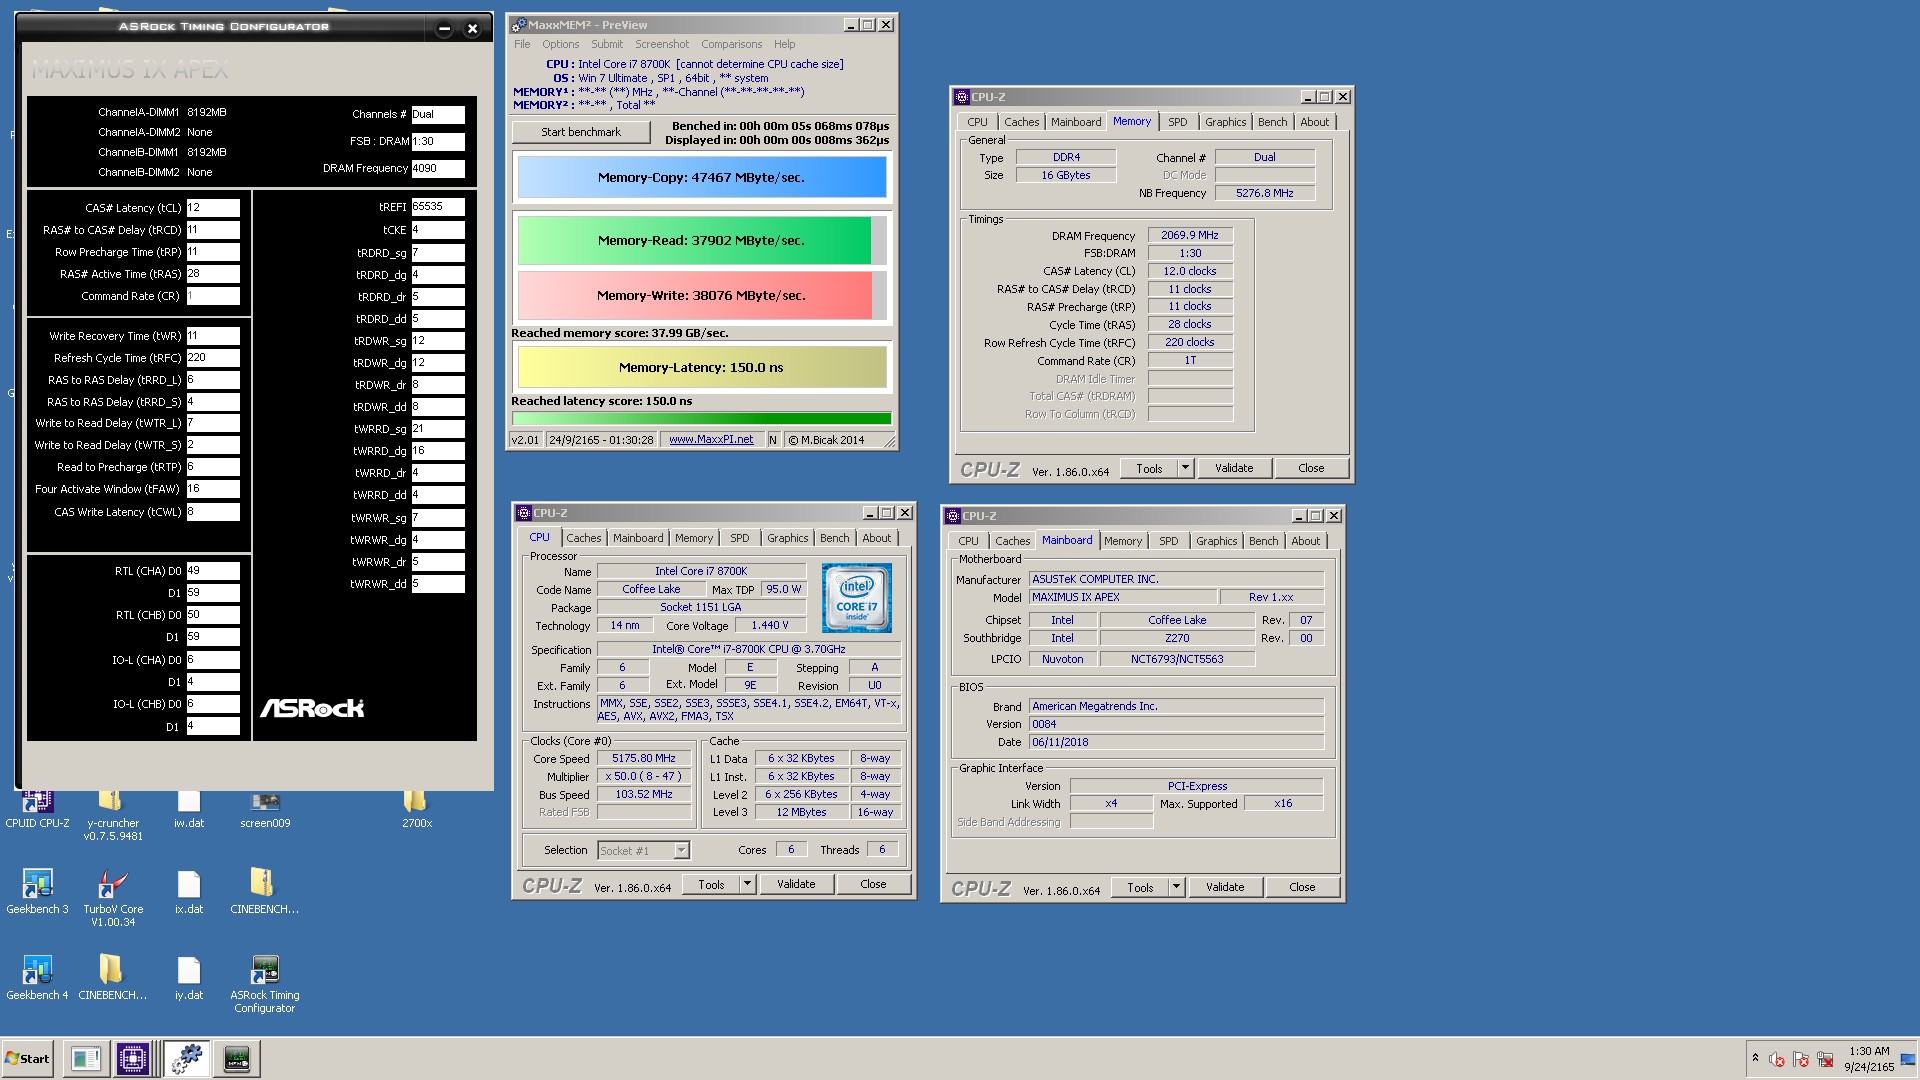Open the y-cruncher v0.7.5.9481 folder

111,803
